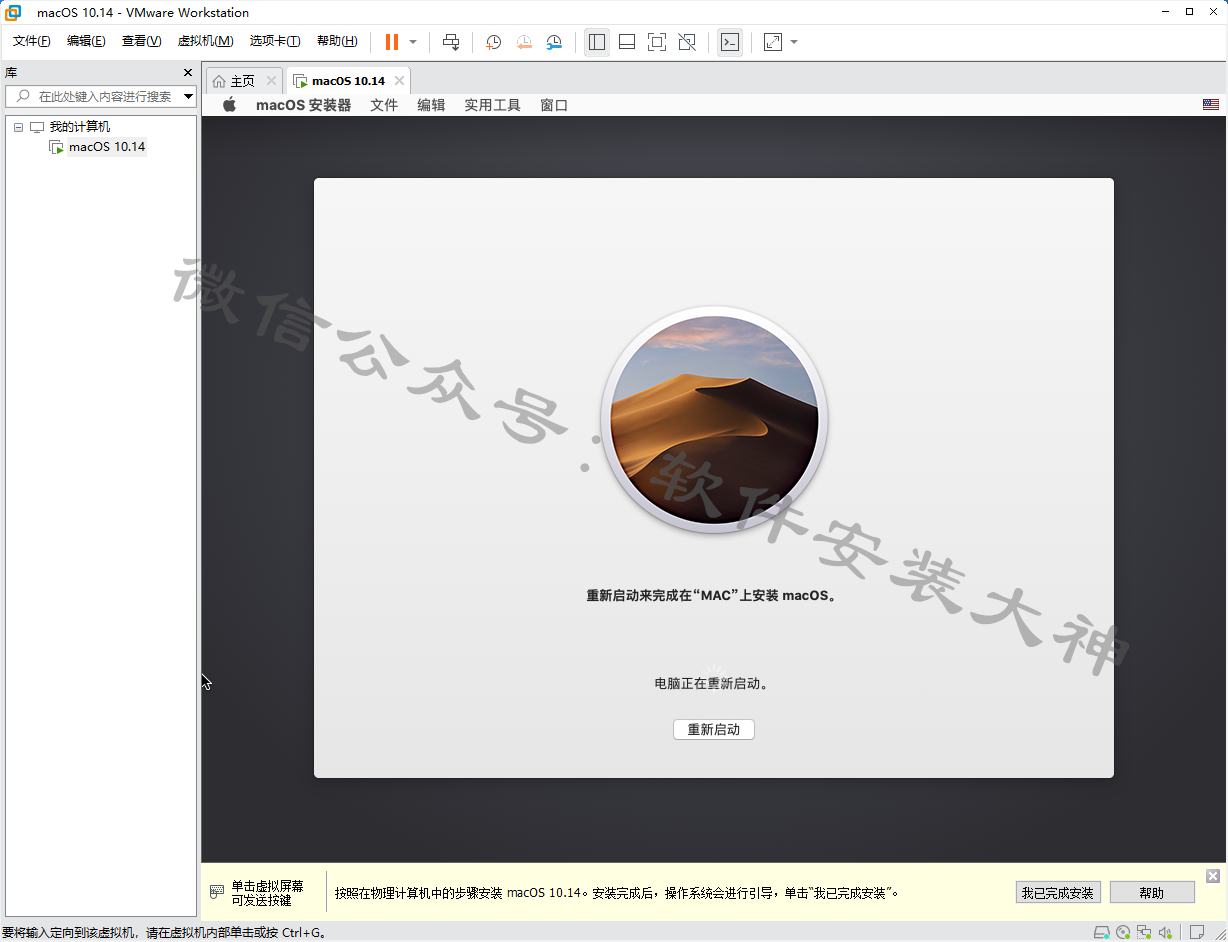Click the hard disk status icon
The image size is (1228, 942).
1101,933
